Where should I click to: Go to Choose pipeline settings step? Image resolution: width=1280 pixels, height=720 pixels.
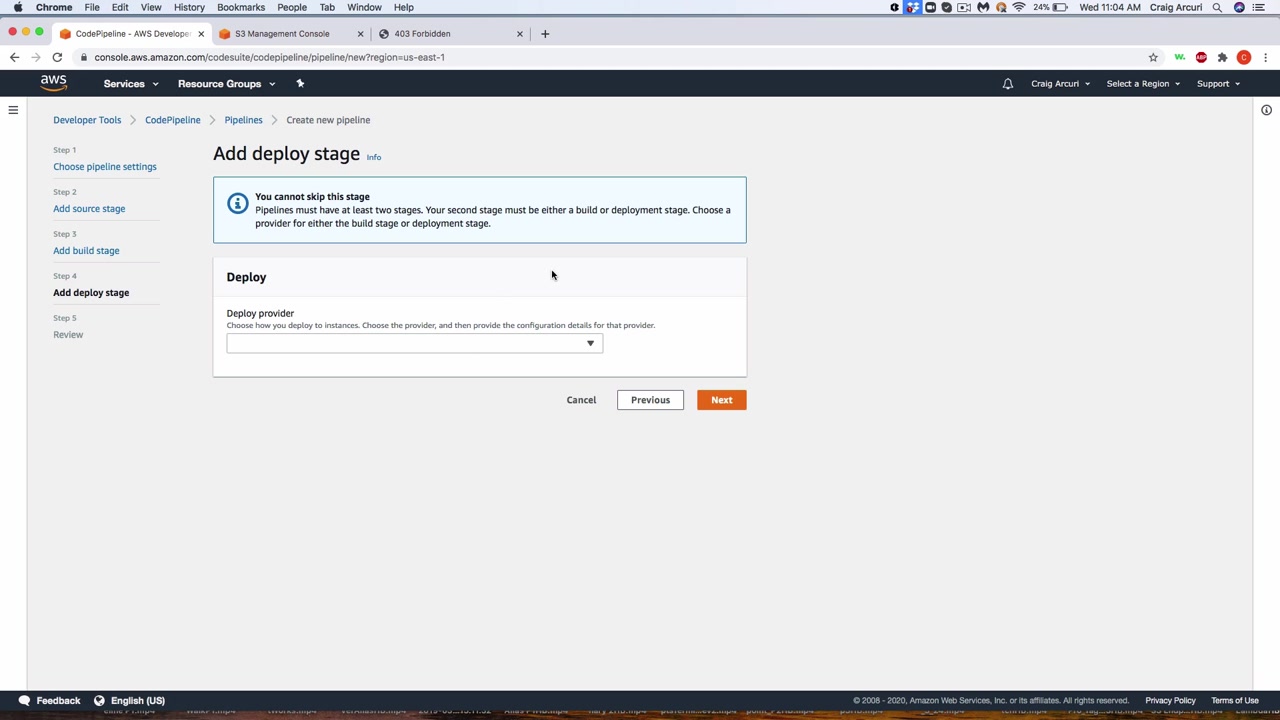pos(105,167)
